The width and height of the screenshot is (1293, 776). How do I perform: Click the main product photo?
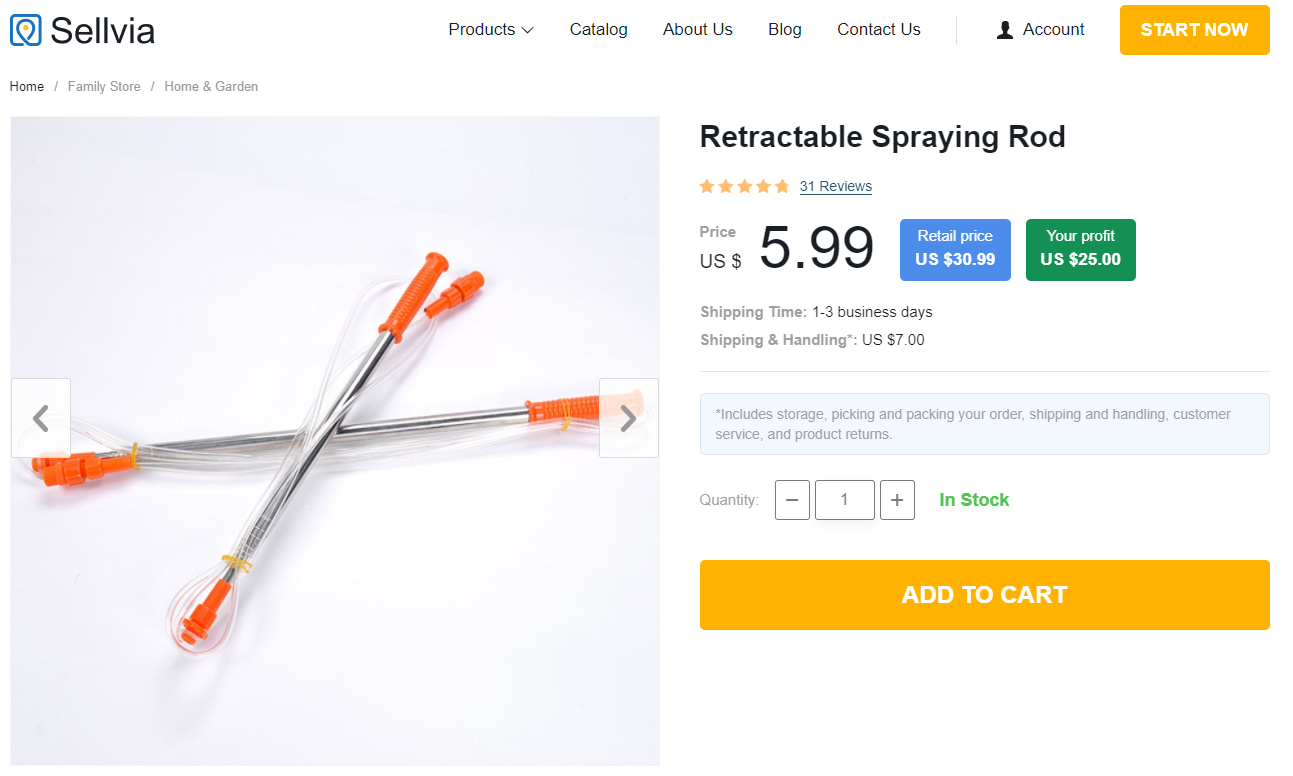[x=335, y=560]
